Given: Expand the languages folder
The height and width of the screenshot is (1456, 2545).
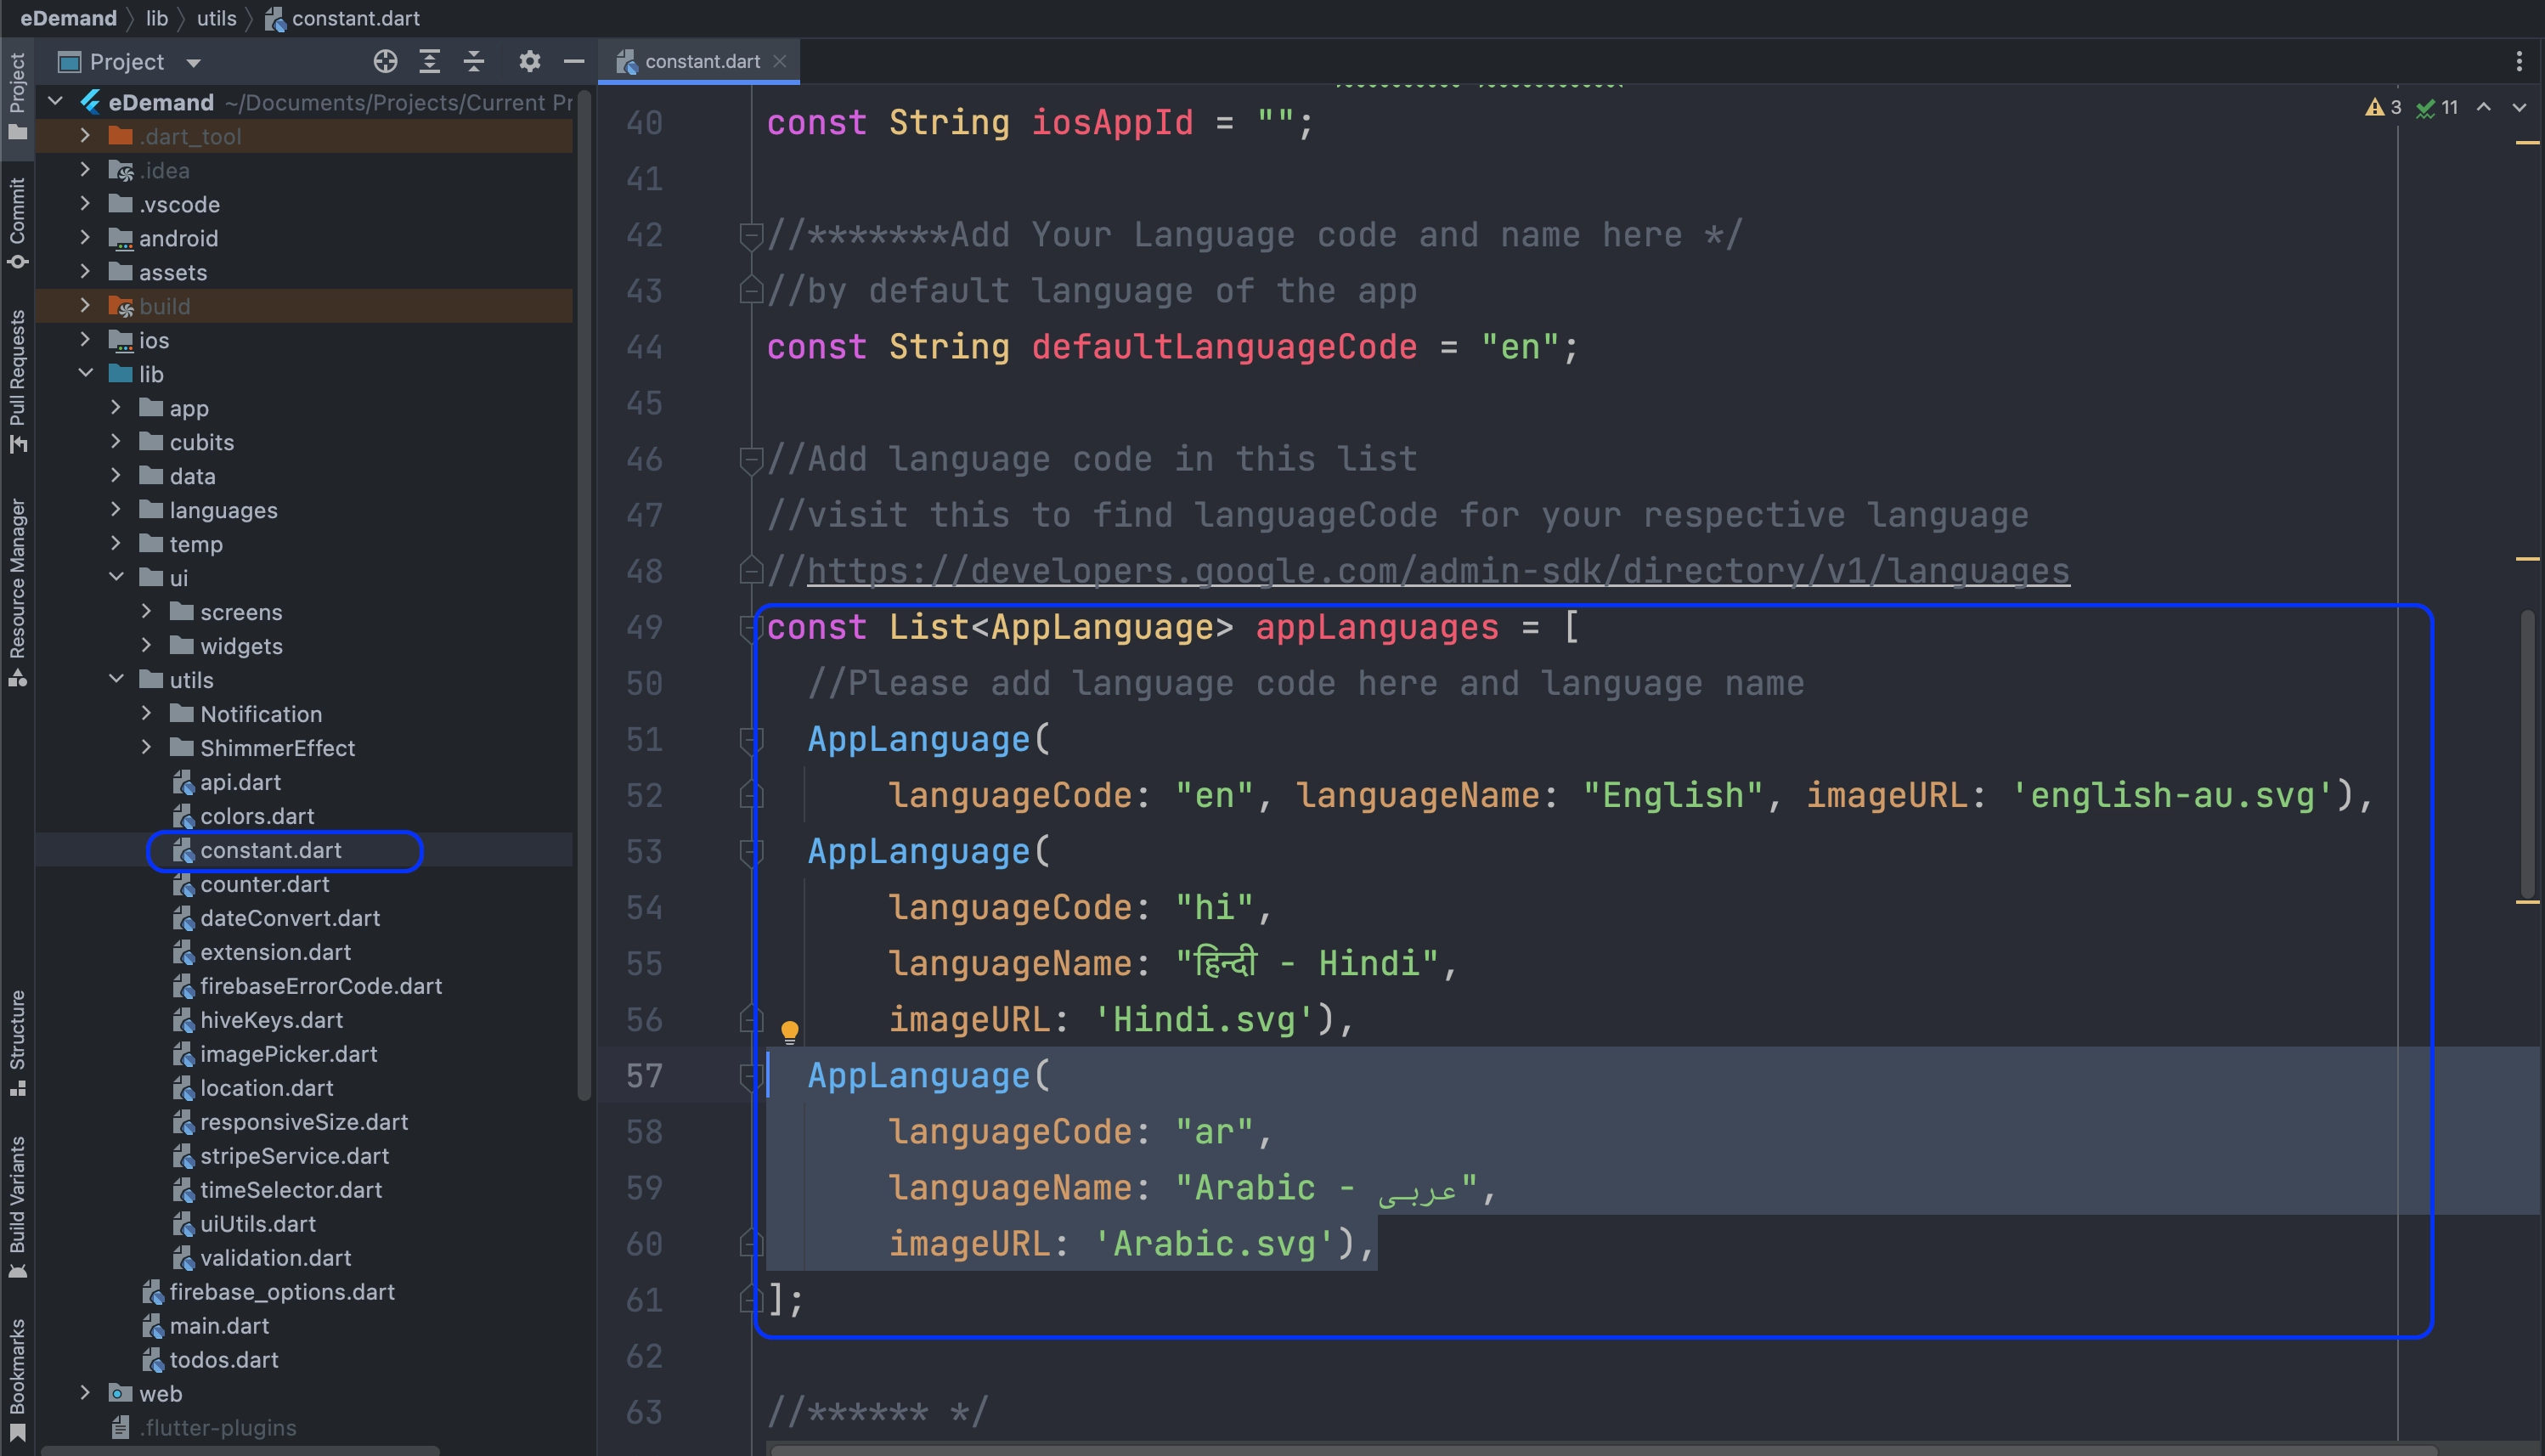Looking at the screenshot, I should click(x=116, y=510).
